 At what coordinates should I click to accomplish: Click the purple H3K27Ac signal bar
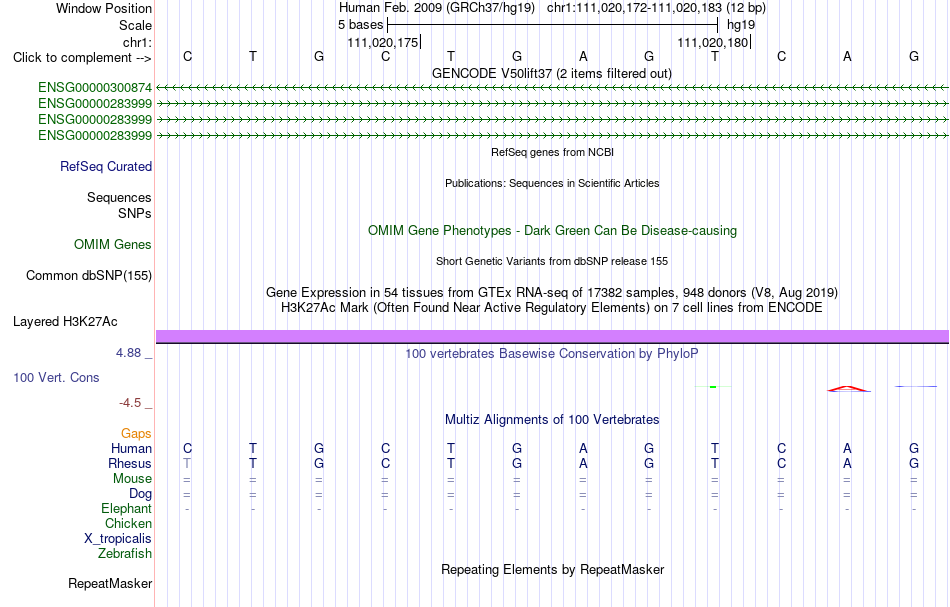tap(552, 336)
